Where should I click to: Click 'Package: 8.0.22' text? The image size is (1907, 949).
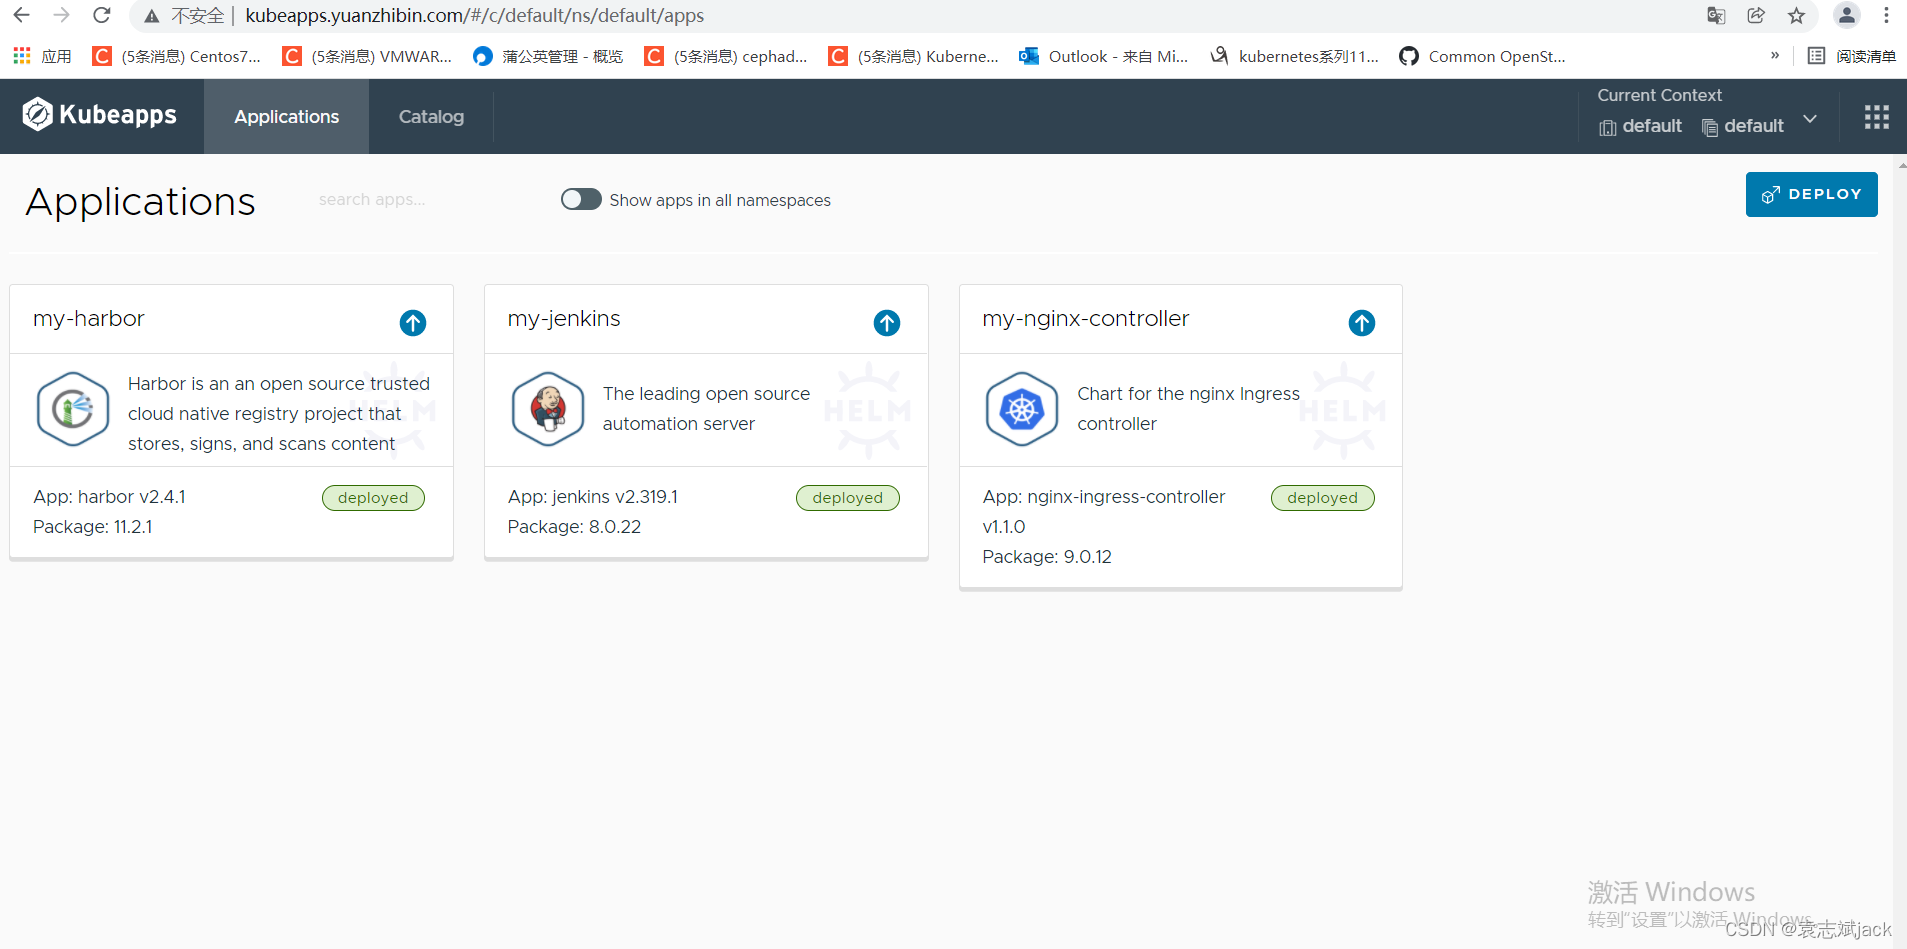[574, 527]
